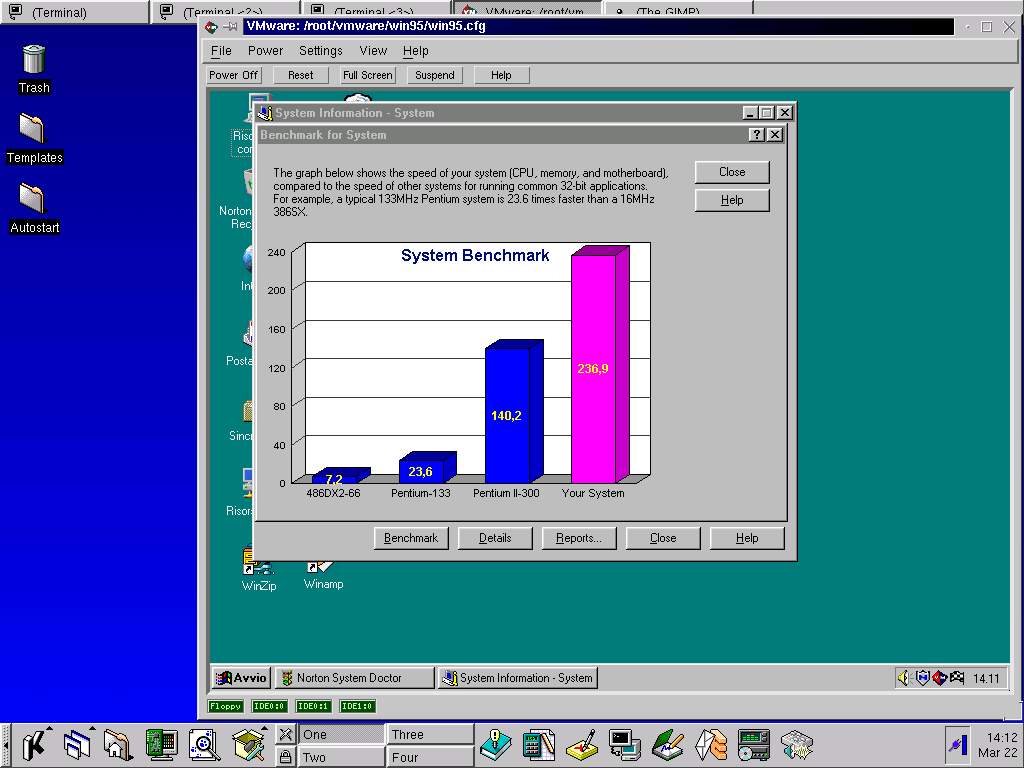Image resolution: width=1024 pixels, height=768 pixels.
Task: Suspend the virtual machine
Action: click(434, 75)
